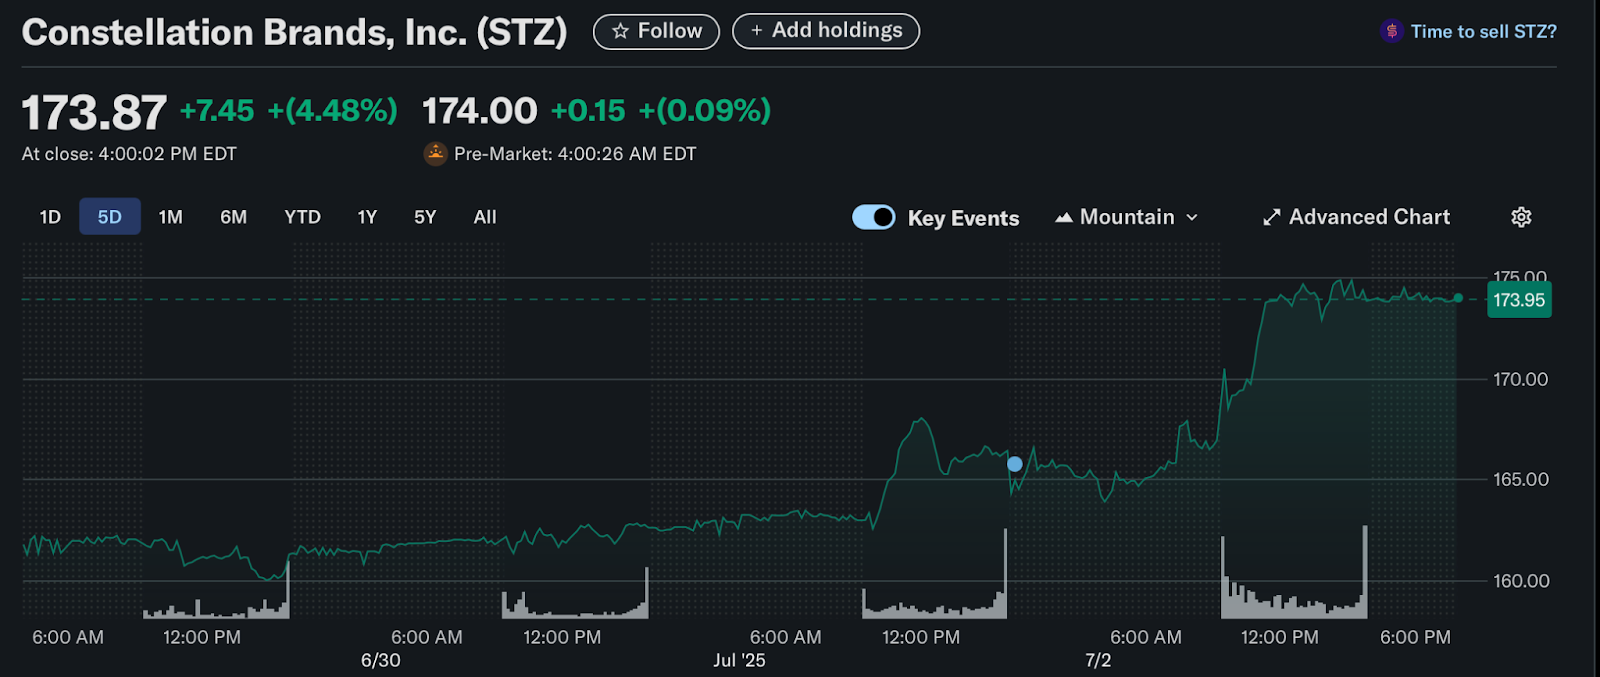Click the Add holdings button
The height and width of the screenshot is (677, 1600).
tap(826, 31)
